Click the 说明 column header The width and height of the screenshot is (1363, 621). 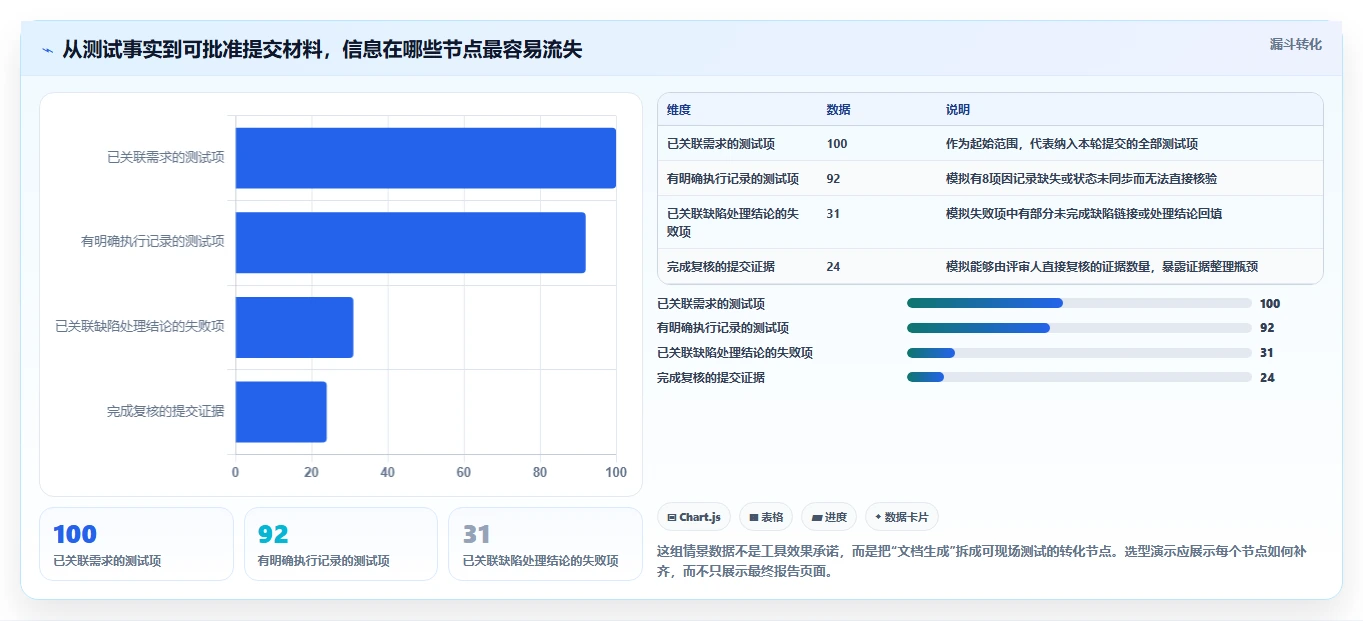click(x=958, y=110)
